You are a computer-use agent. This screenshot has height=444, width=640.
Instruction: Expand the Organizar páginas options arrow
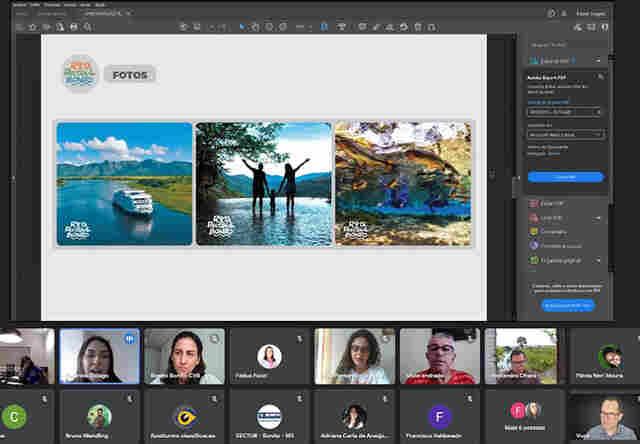tap(598, 260)
